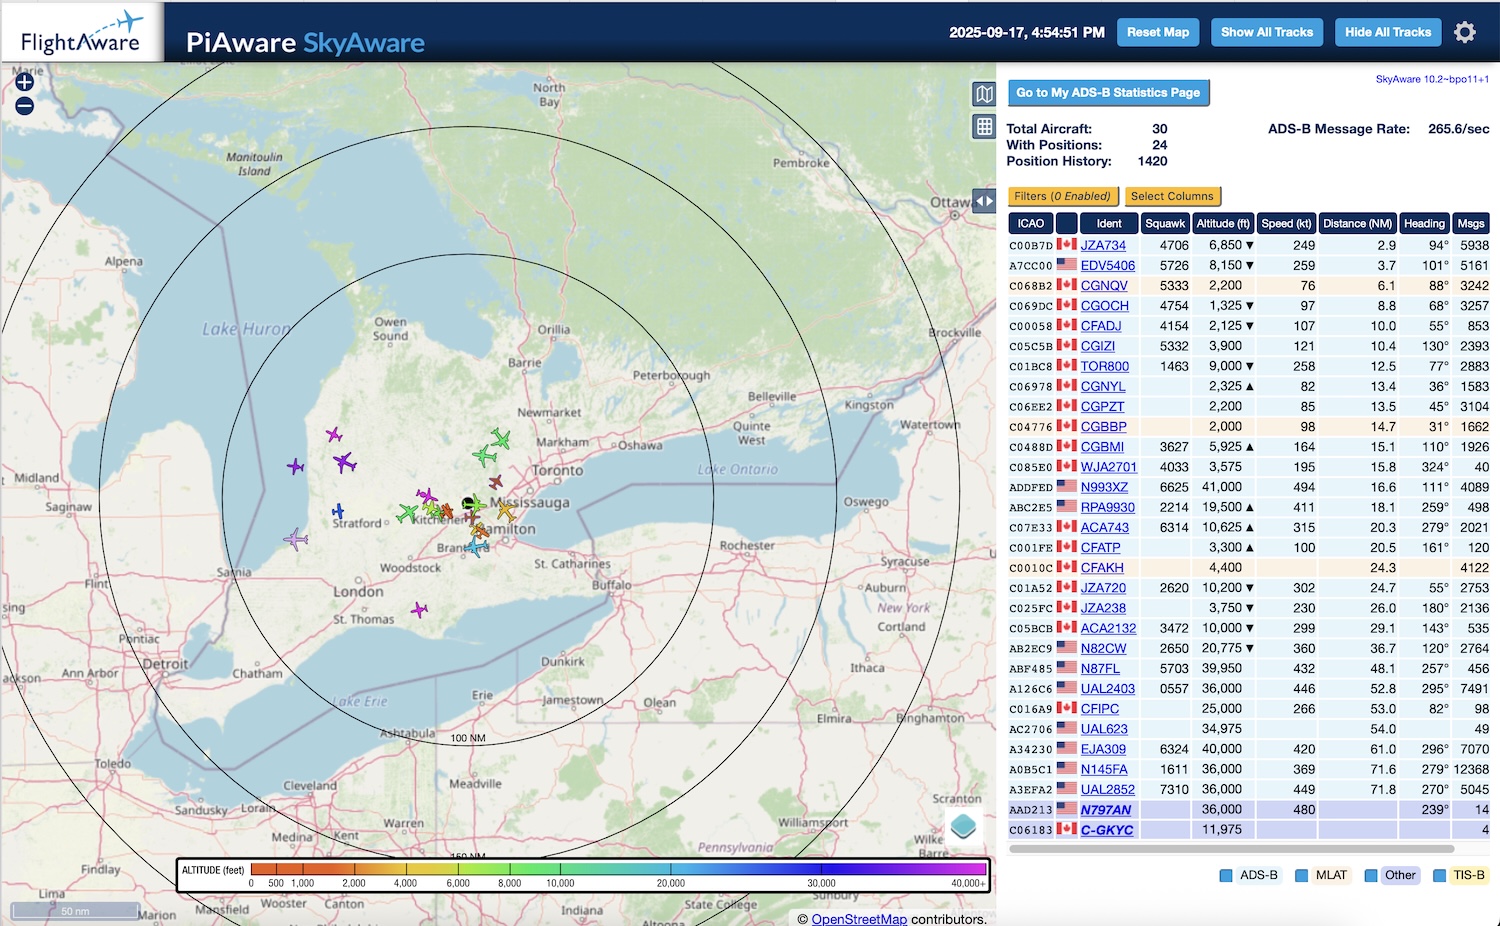
Task: Click the Reset Map button
Action: [1157, 32]
